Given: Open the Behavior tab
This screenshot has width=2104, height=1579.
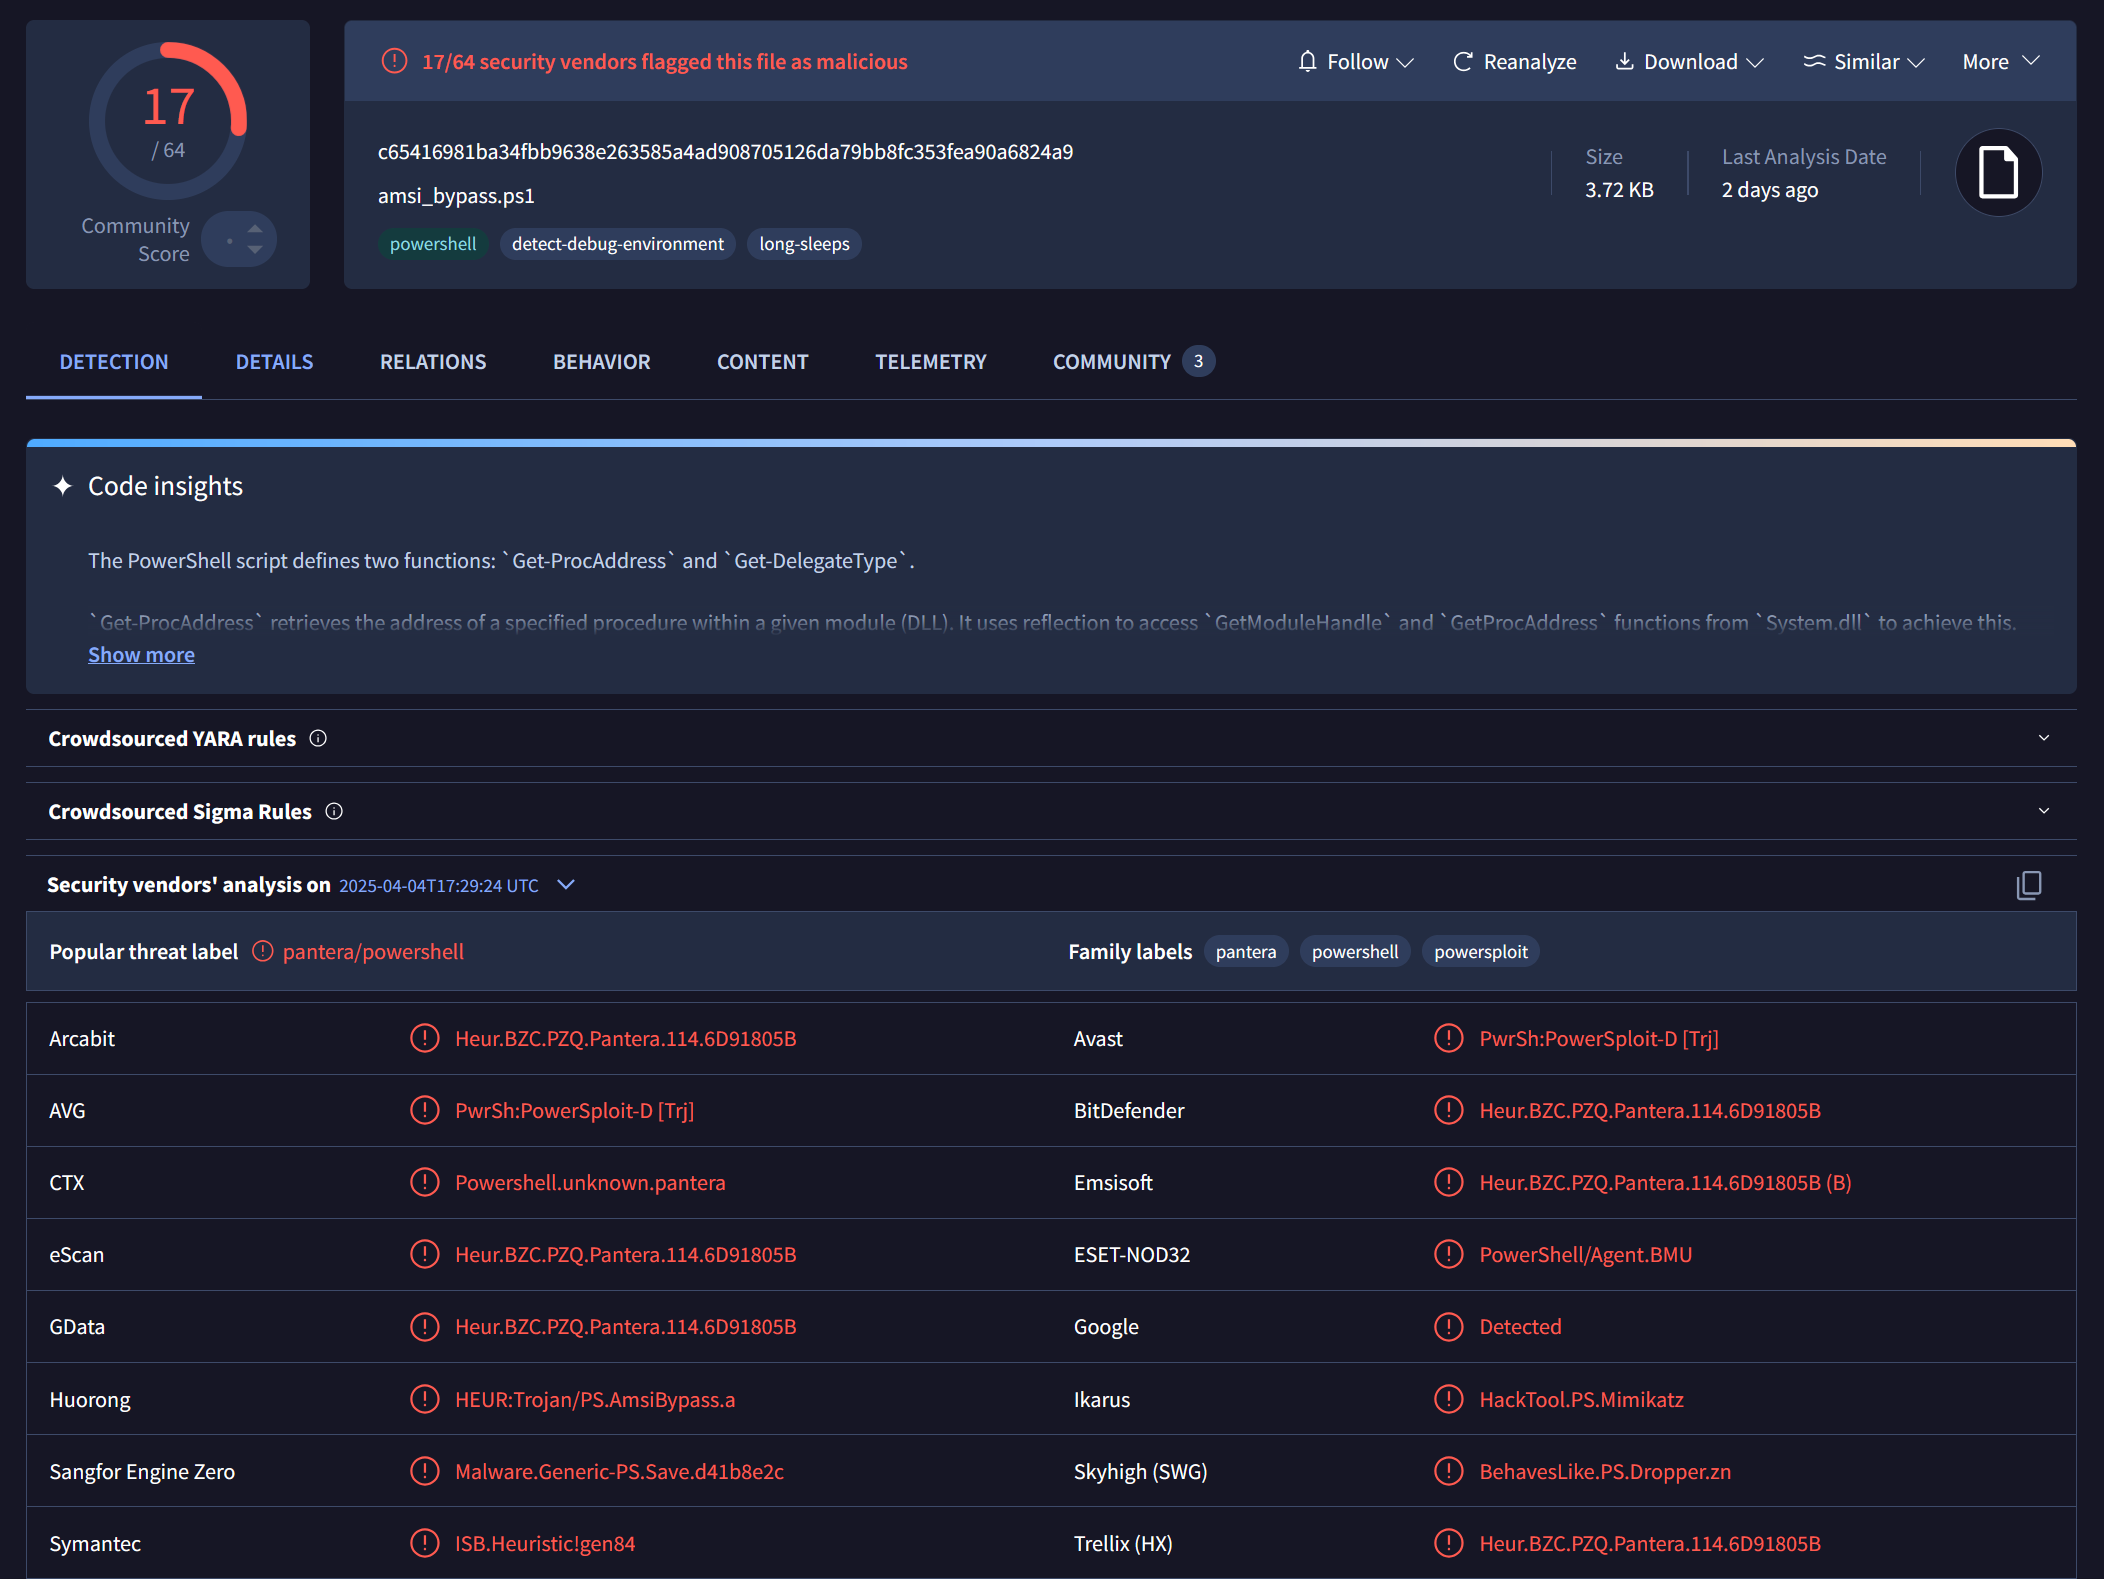Looking at the screenshot, I should [601, 361].
